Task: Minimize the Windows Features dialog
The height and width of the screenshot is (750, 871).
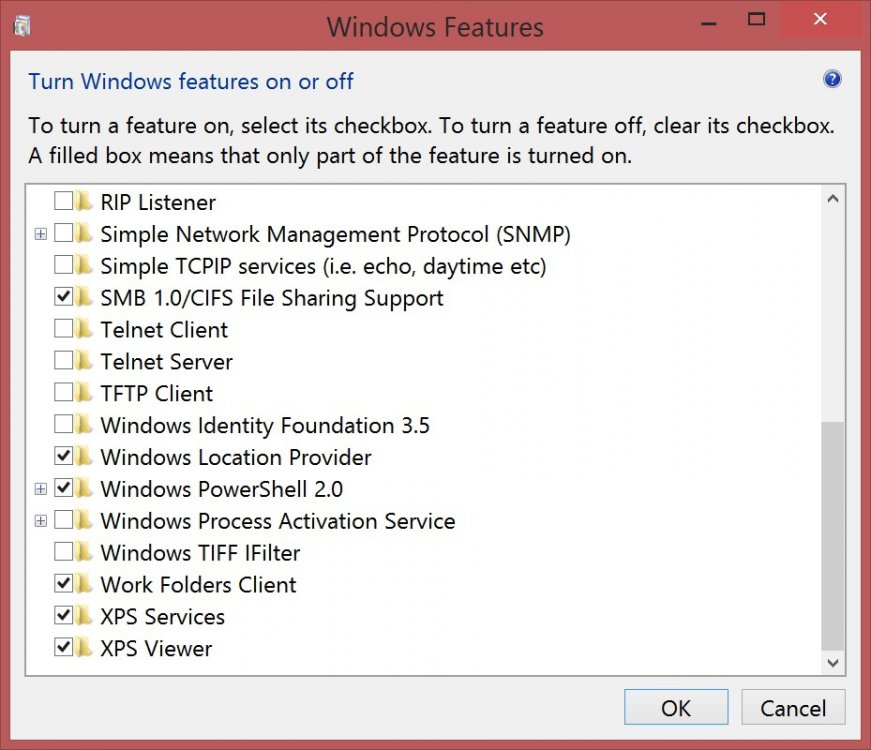Action: point(708,21)
